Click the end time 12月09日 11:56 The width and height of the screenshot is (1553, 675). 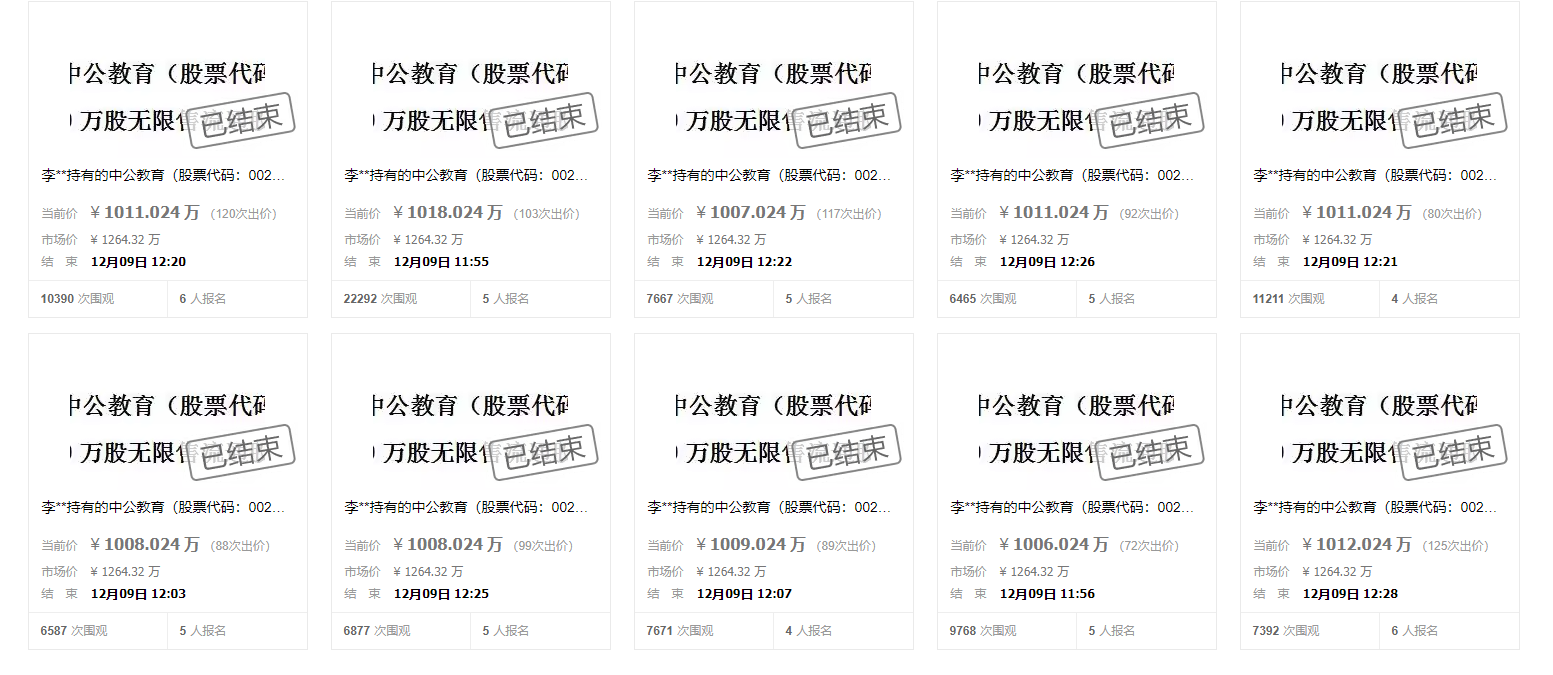[1048, 594]
